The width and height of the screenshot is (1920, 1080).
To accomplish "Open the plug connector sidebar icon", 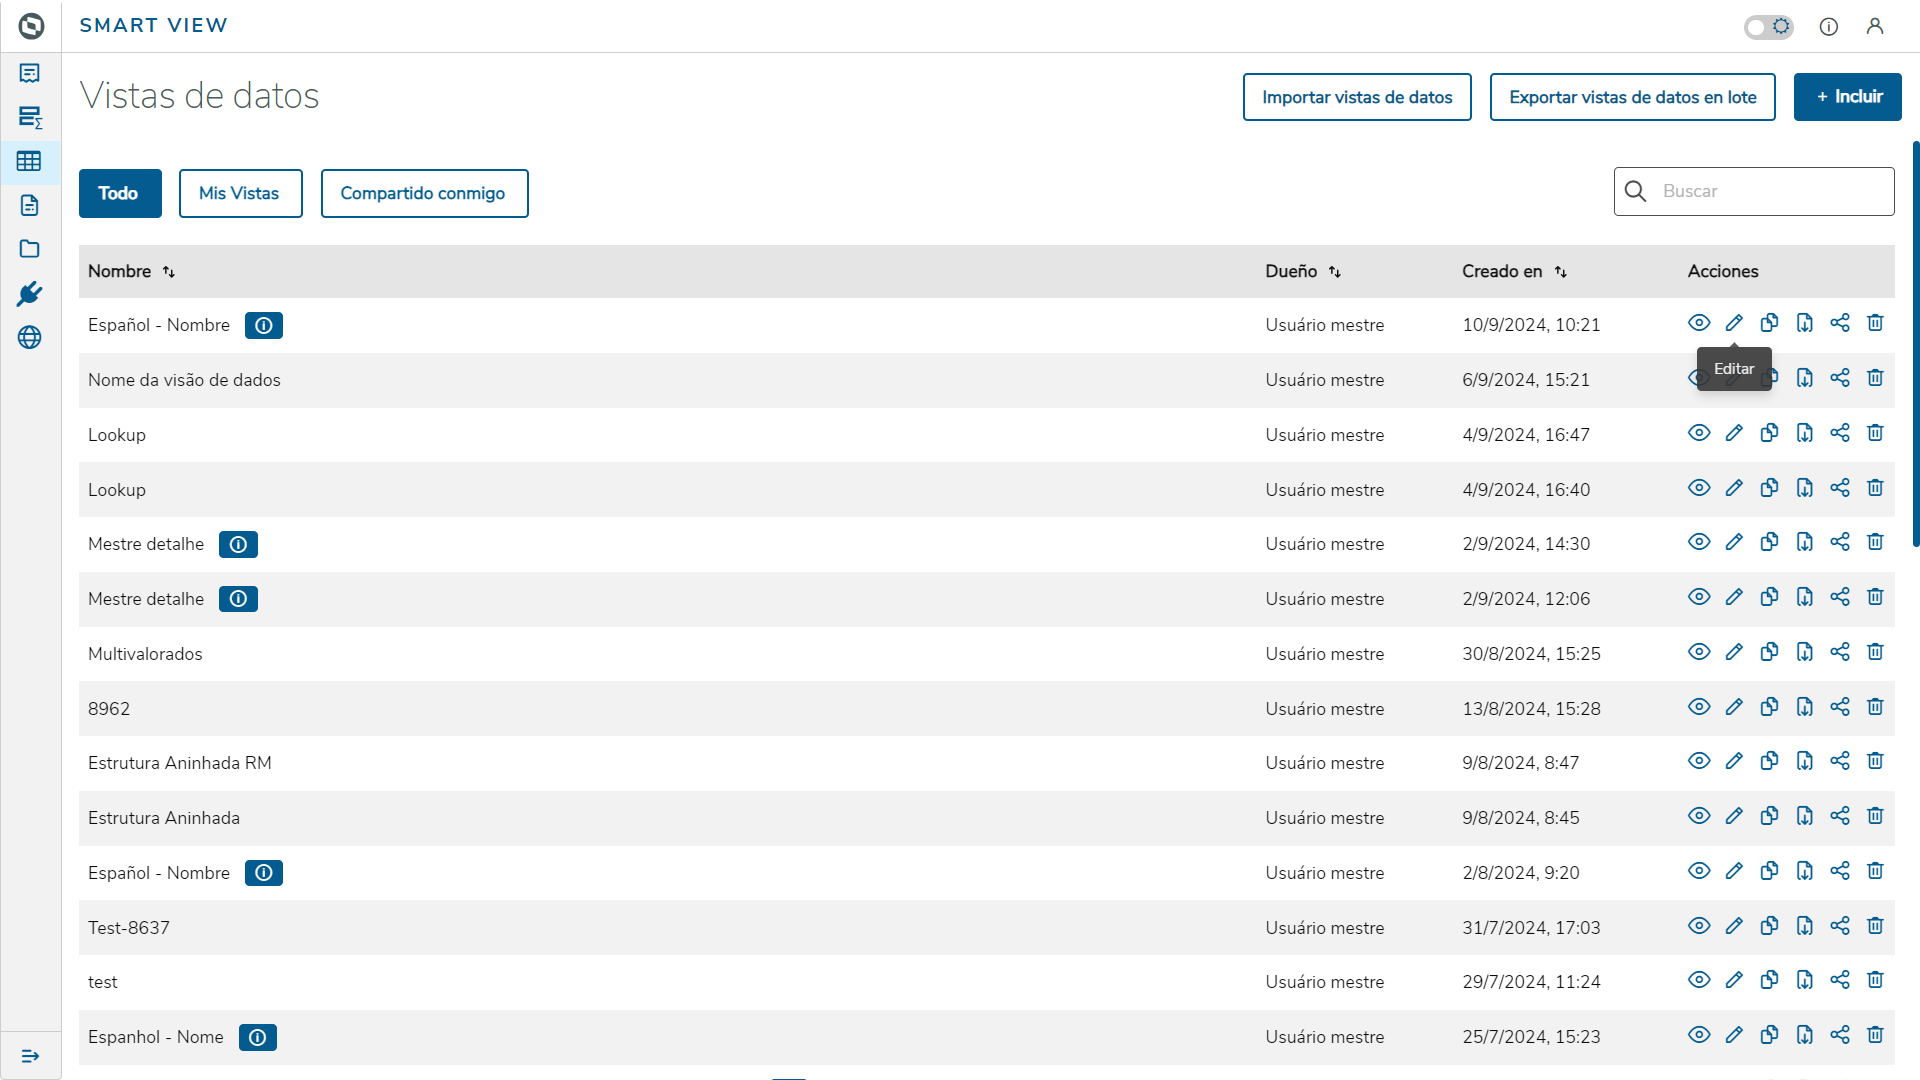I will pos(29,294).
